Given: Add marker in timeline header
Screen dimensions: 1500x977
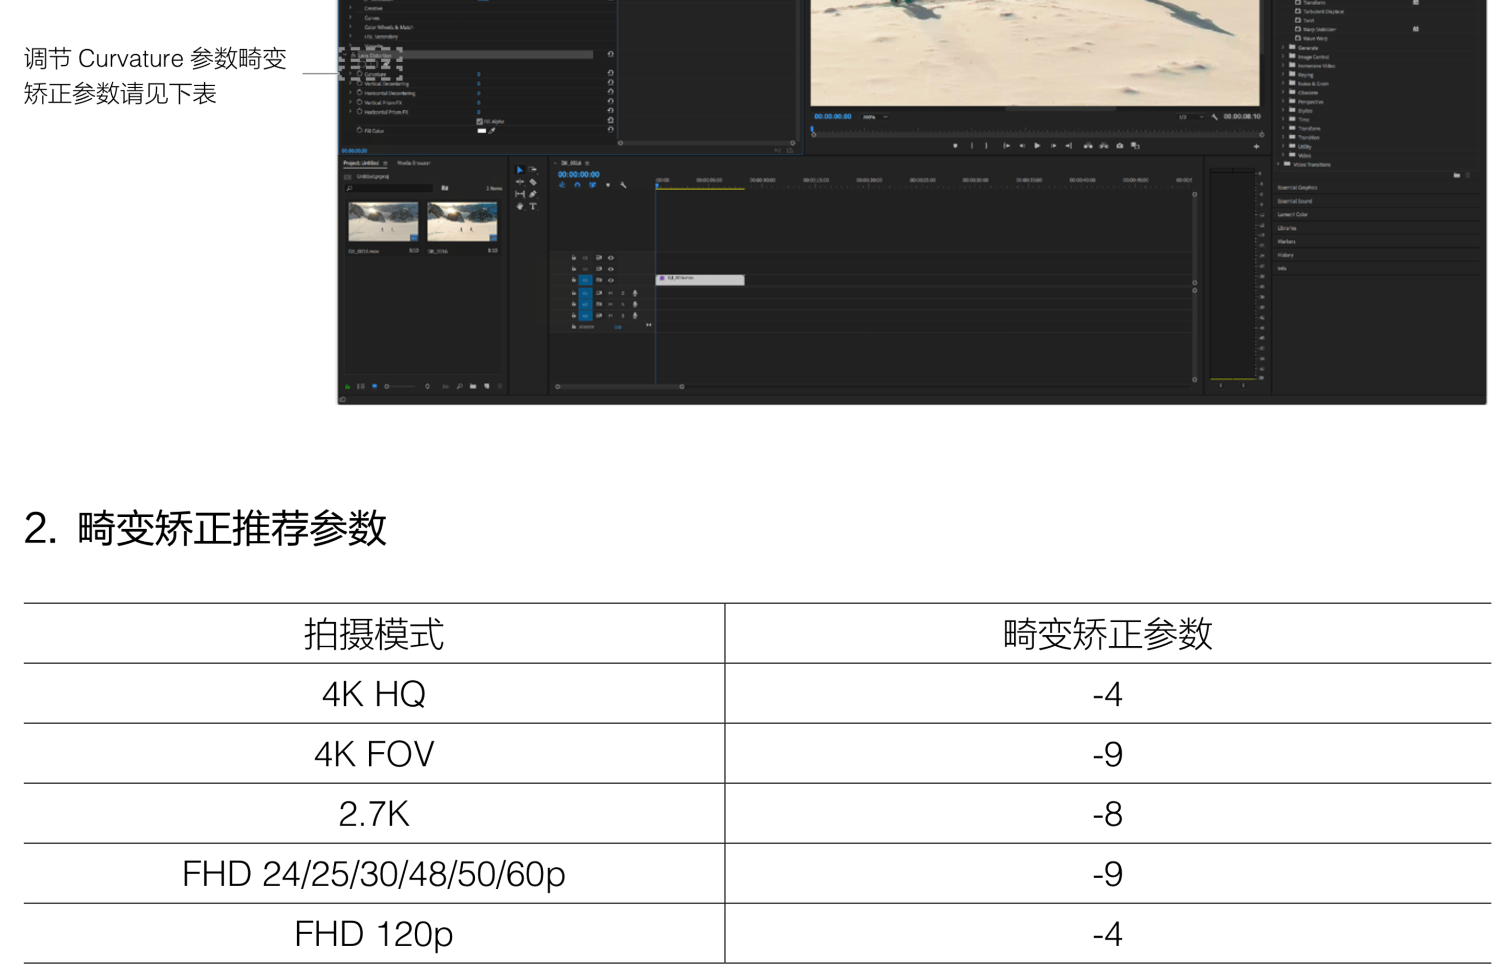Looking at the screenshot, I should click(608, 185).
